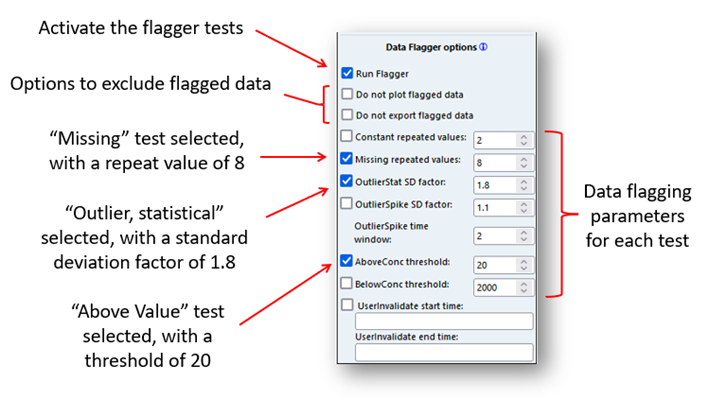Uncheck the Missing repeated values test
Viewport: 709px width, 400px height.
pos(346,159)
